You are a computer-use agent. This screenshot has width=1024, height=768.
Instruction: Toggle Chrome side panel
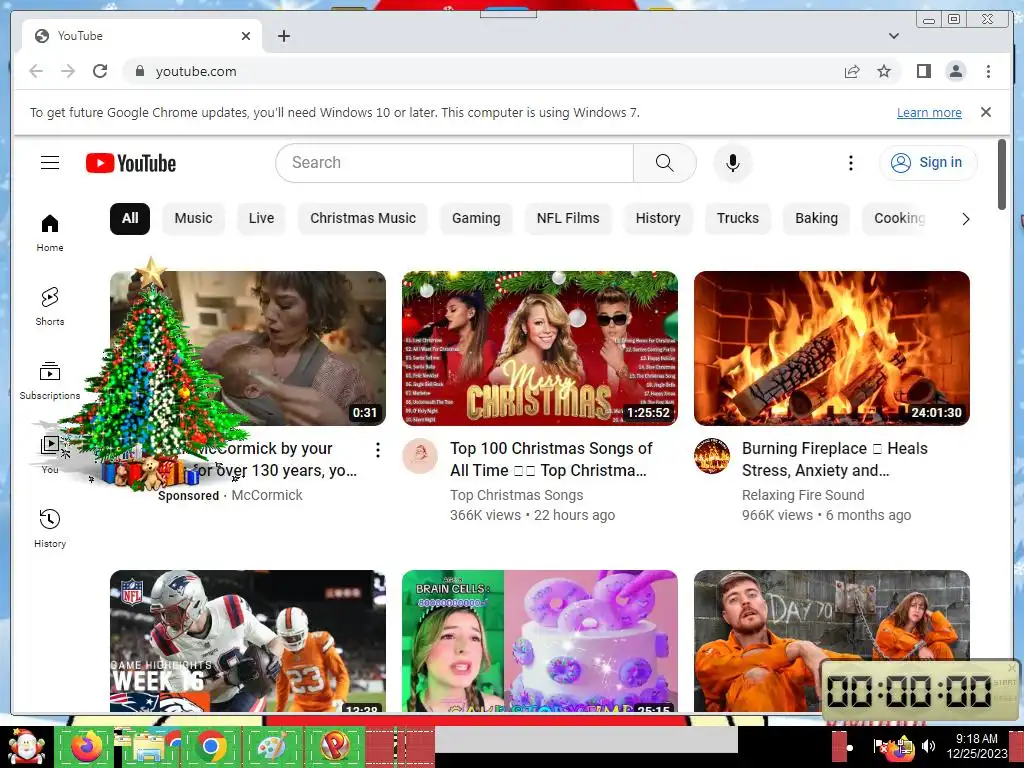pos(923,71)
